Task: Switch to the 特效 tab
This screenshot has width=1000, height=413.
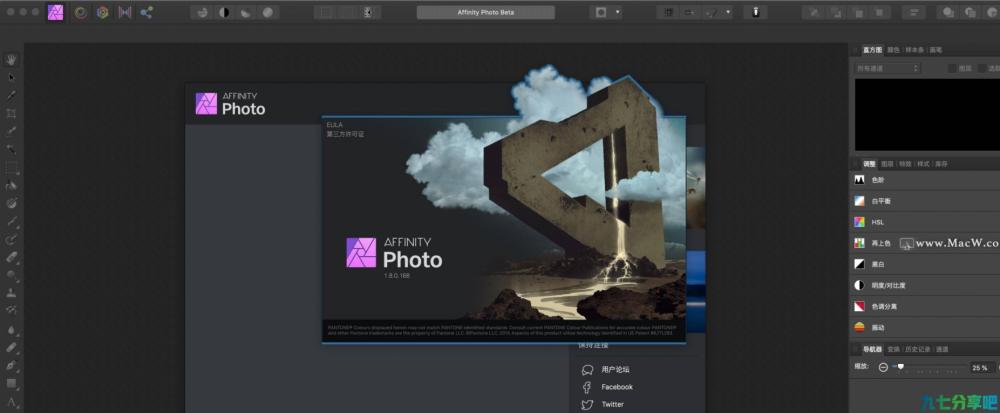Action: pyautogui.click(x=905, y=164)
